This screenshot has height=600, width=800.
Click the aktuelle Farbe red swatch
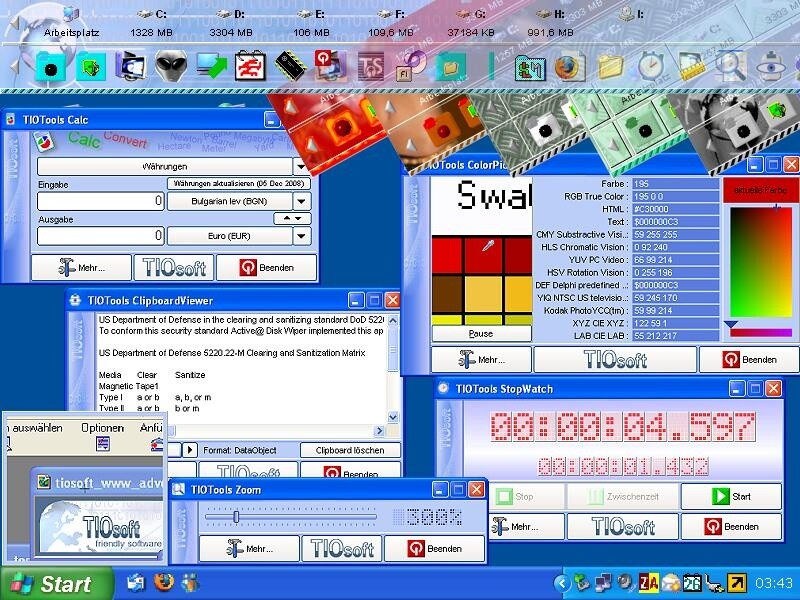coord(761,190)
